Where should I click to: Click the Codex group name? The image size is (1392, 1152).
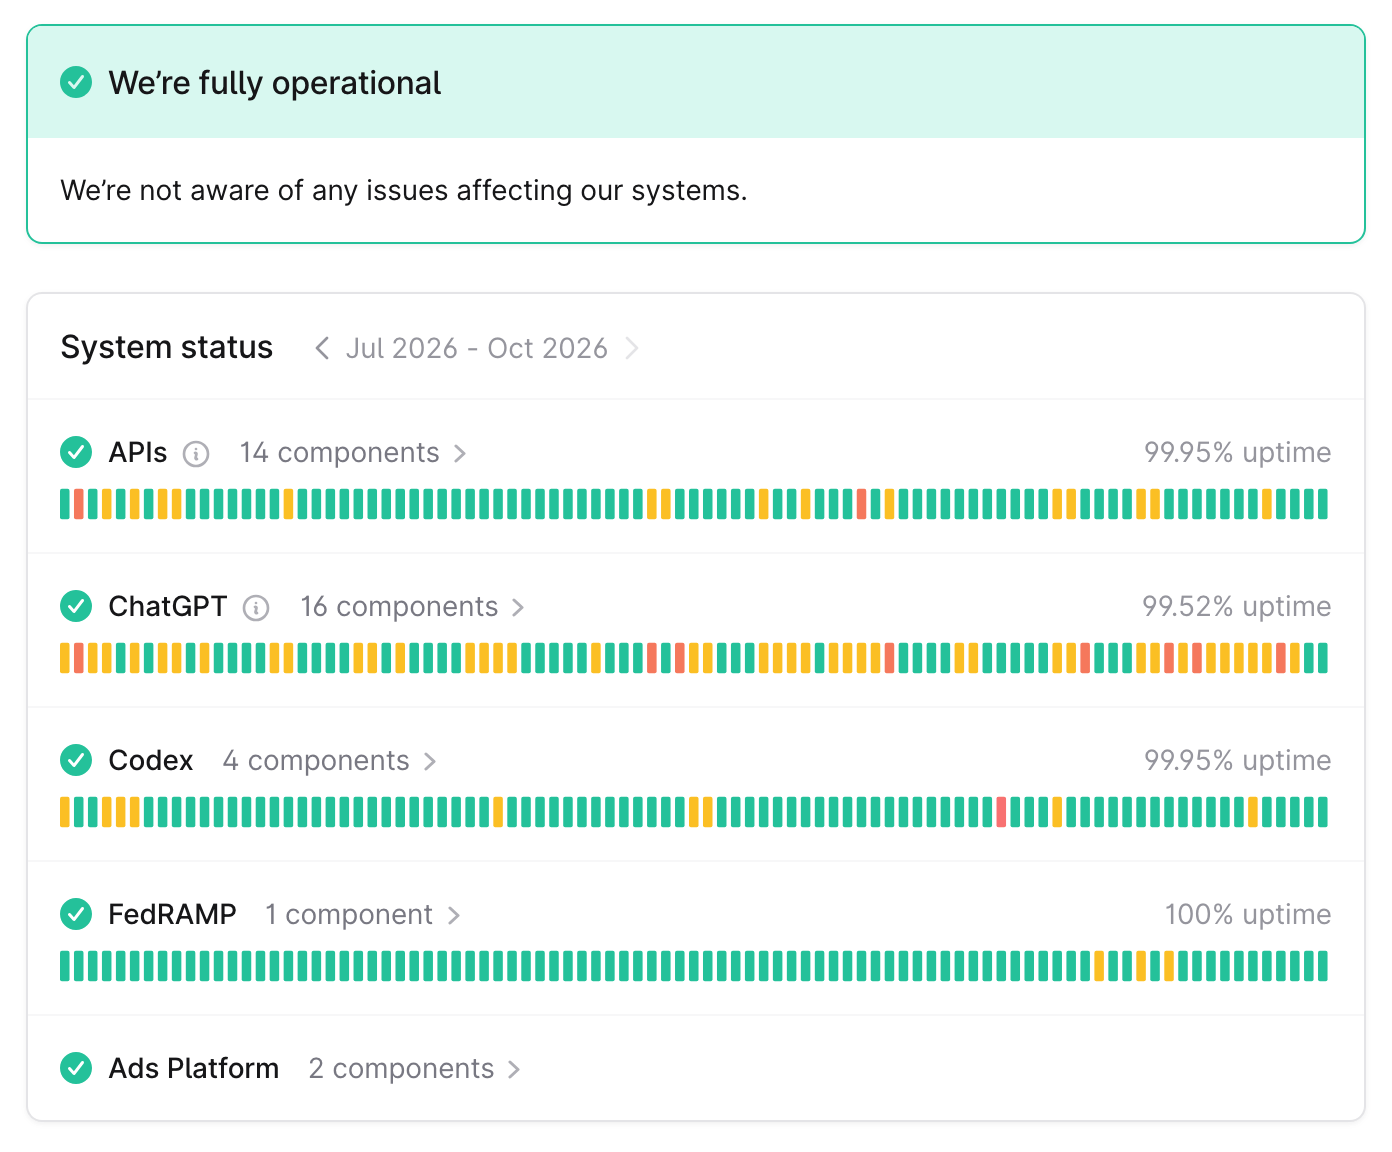(x=151, y=761)
